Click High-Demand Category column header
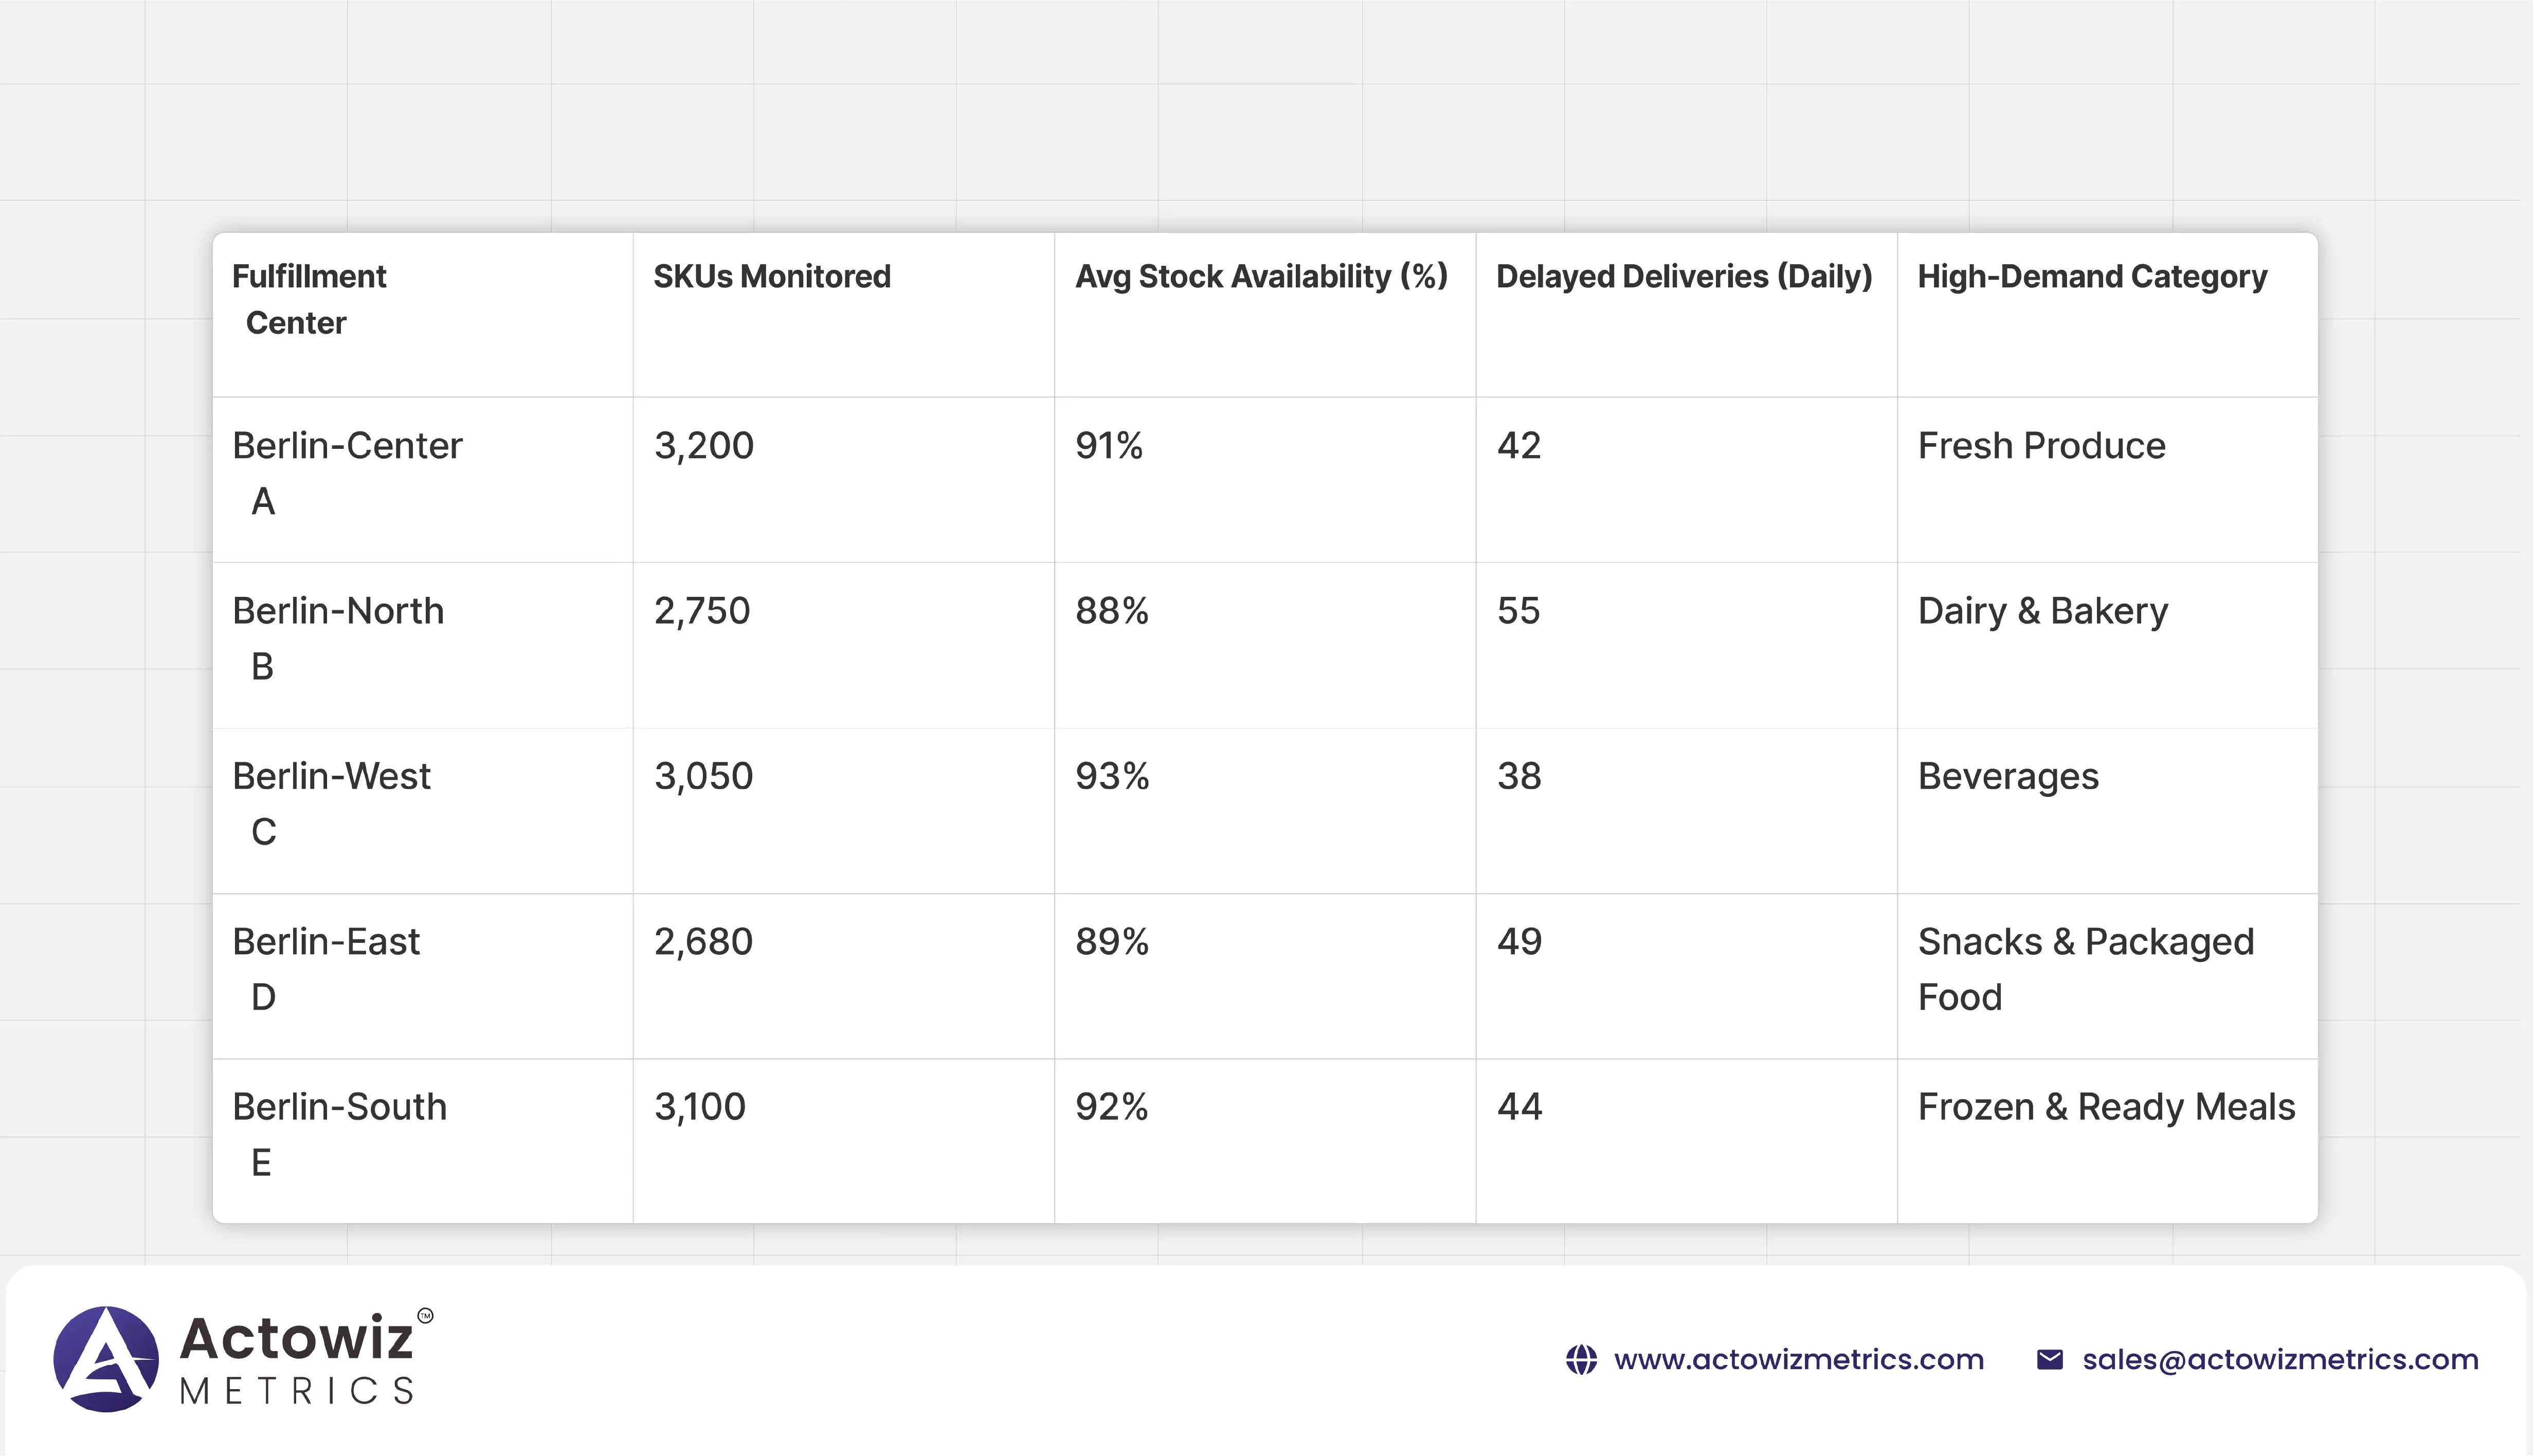The image size is (2534, 1456). pyautogui.click(x=2091, y=277)
